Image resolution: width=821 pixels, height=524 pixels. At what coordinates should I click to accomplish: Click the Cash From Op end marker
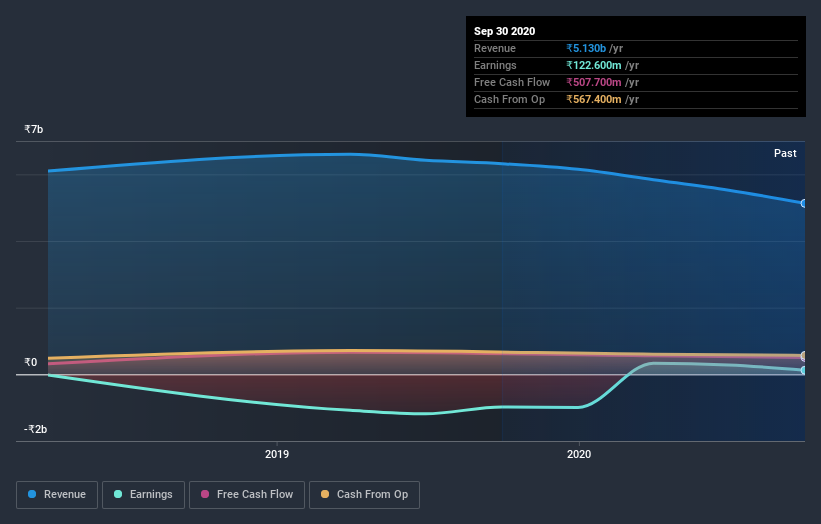tap(804, 355)
